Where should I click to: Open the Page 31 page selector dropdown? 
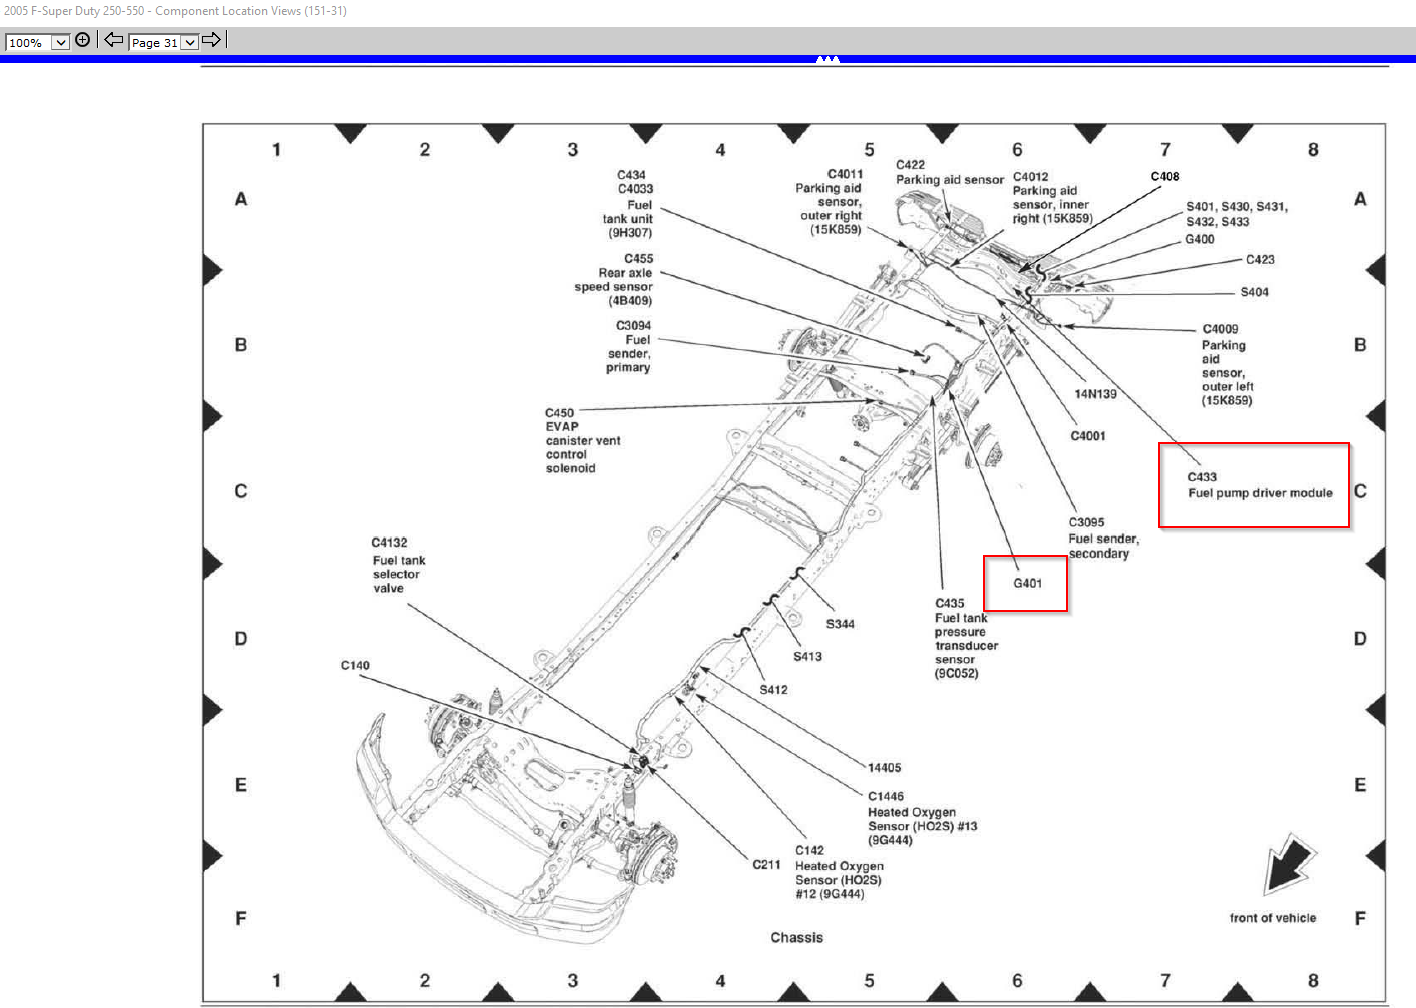click(189, 43)
